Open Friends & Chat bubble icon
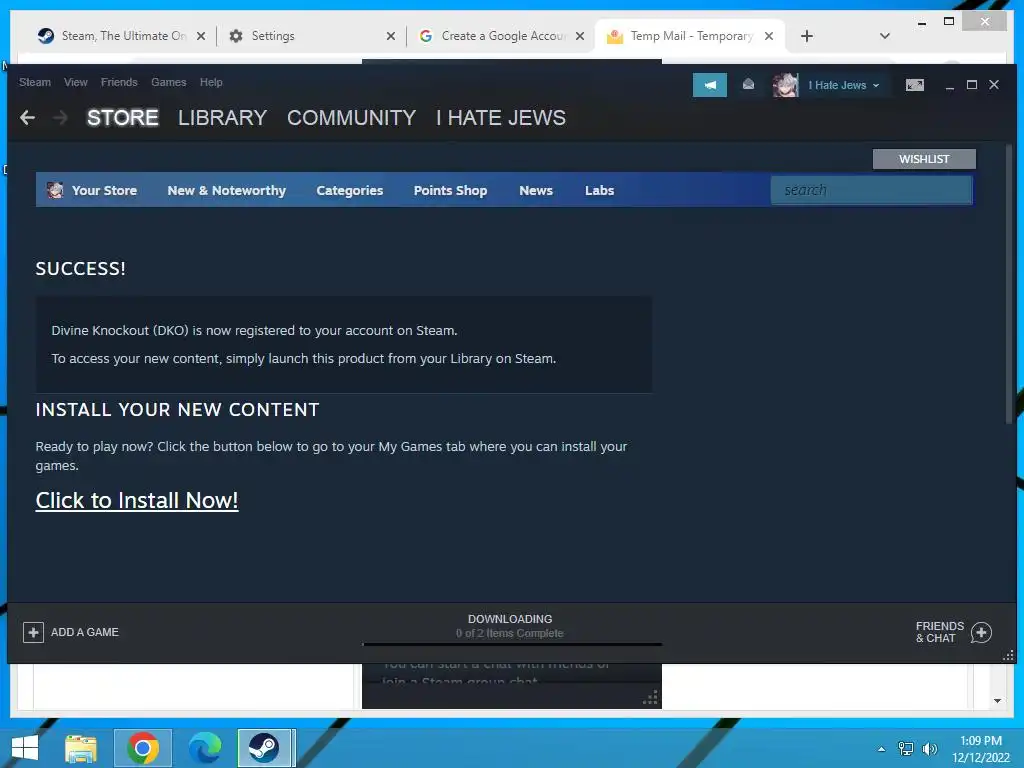Image resolution: width=1024 pixels, height=768 pixels. 982,632
